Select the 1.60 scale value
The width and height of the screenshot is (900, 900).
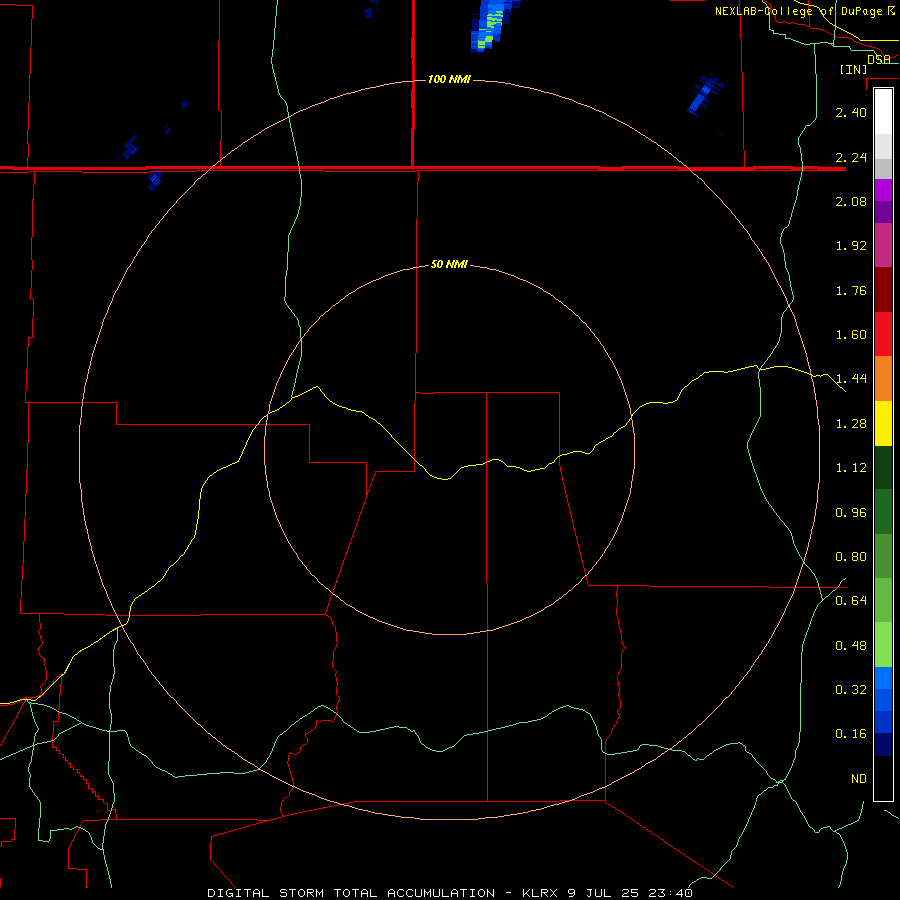click(851, 335)
